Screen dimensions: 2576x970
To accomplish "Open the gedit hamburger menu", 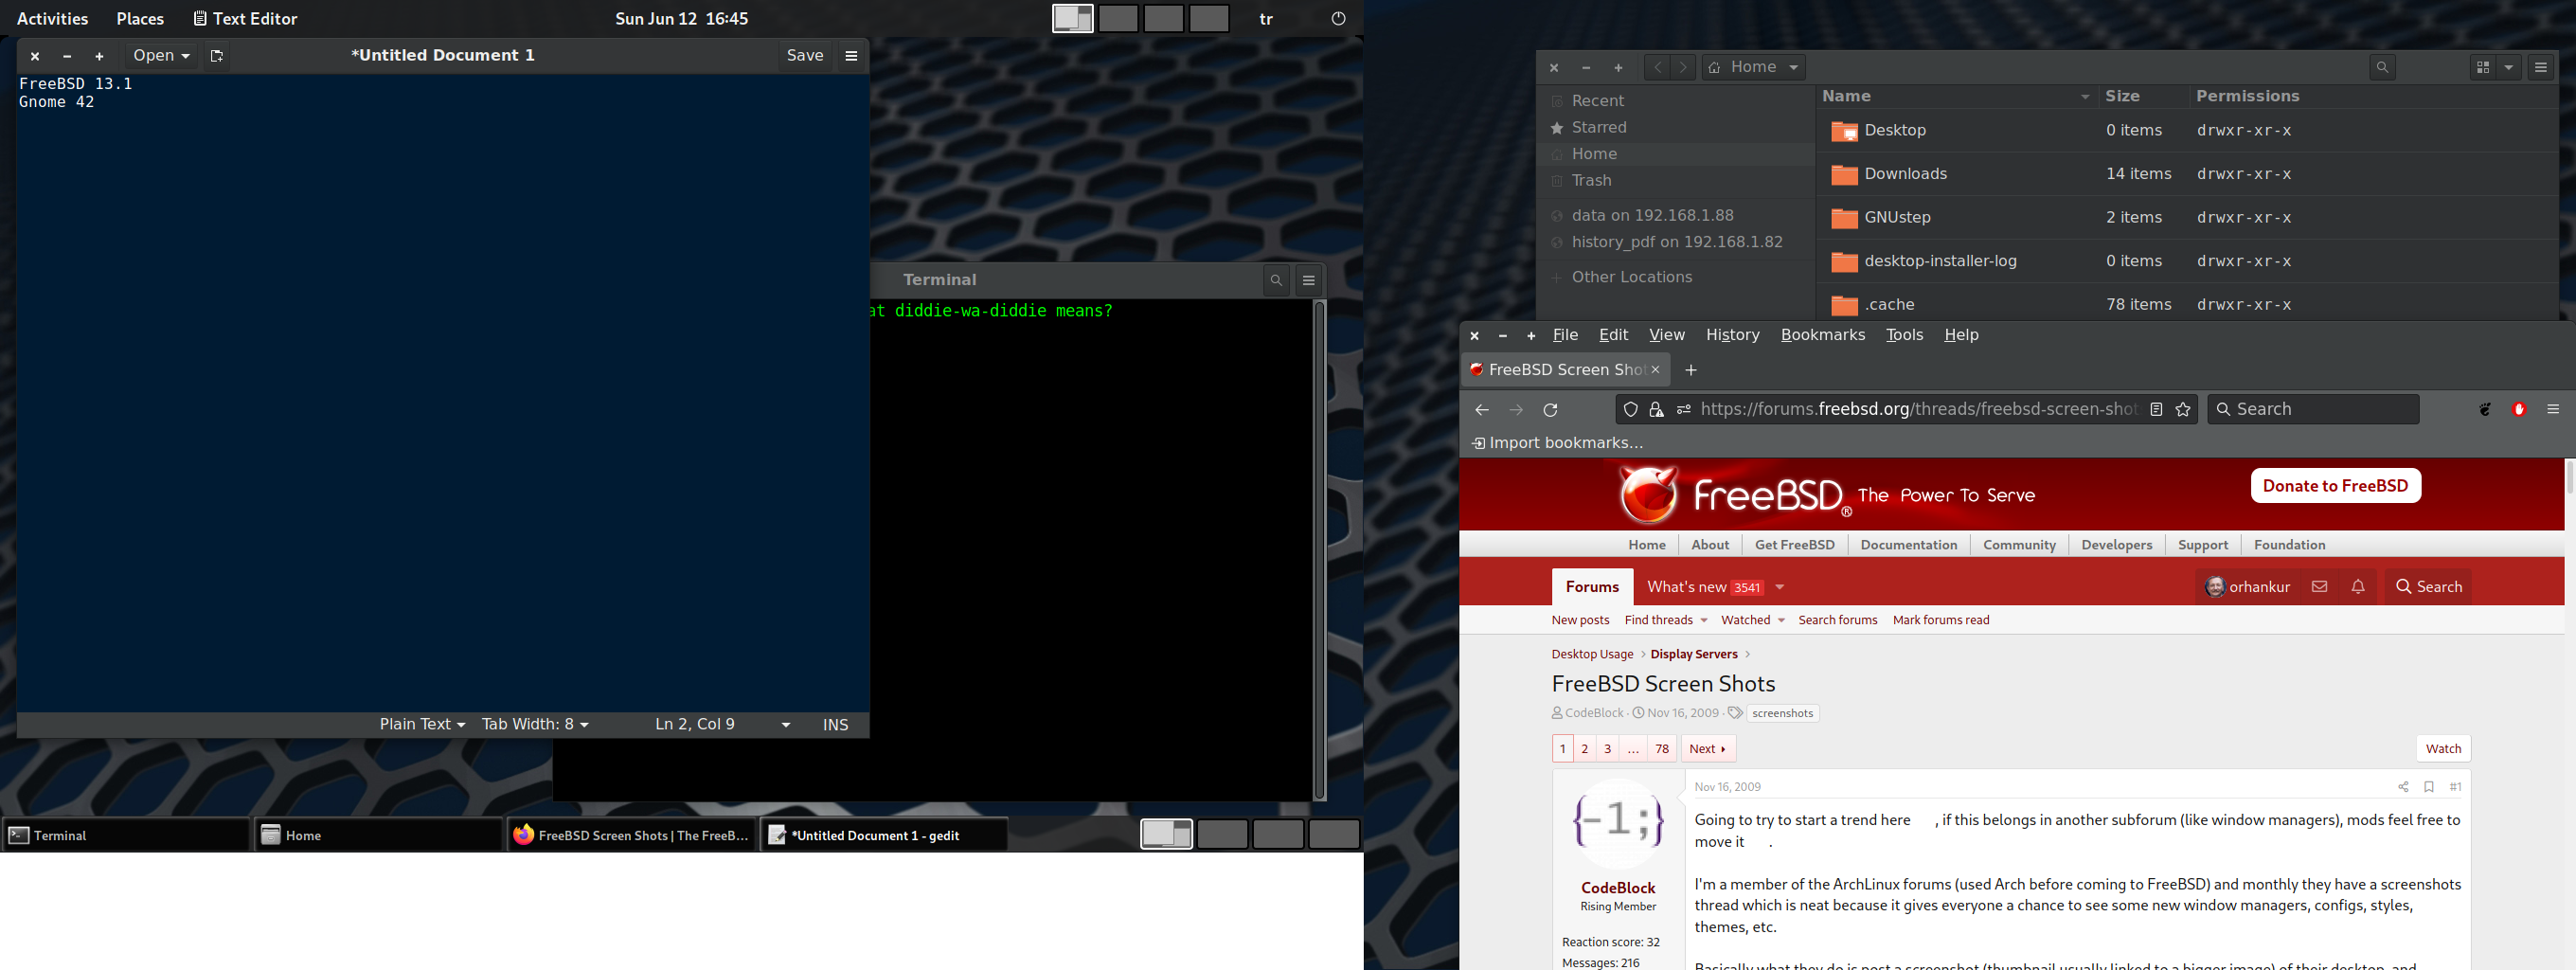I will click(x=851, y=56).
